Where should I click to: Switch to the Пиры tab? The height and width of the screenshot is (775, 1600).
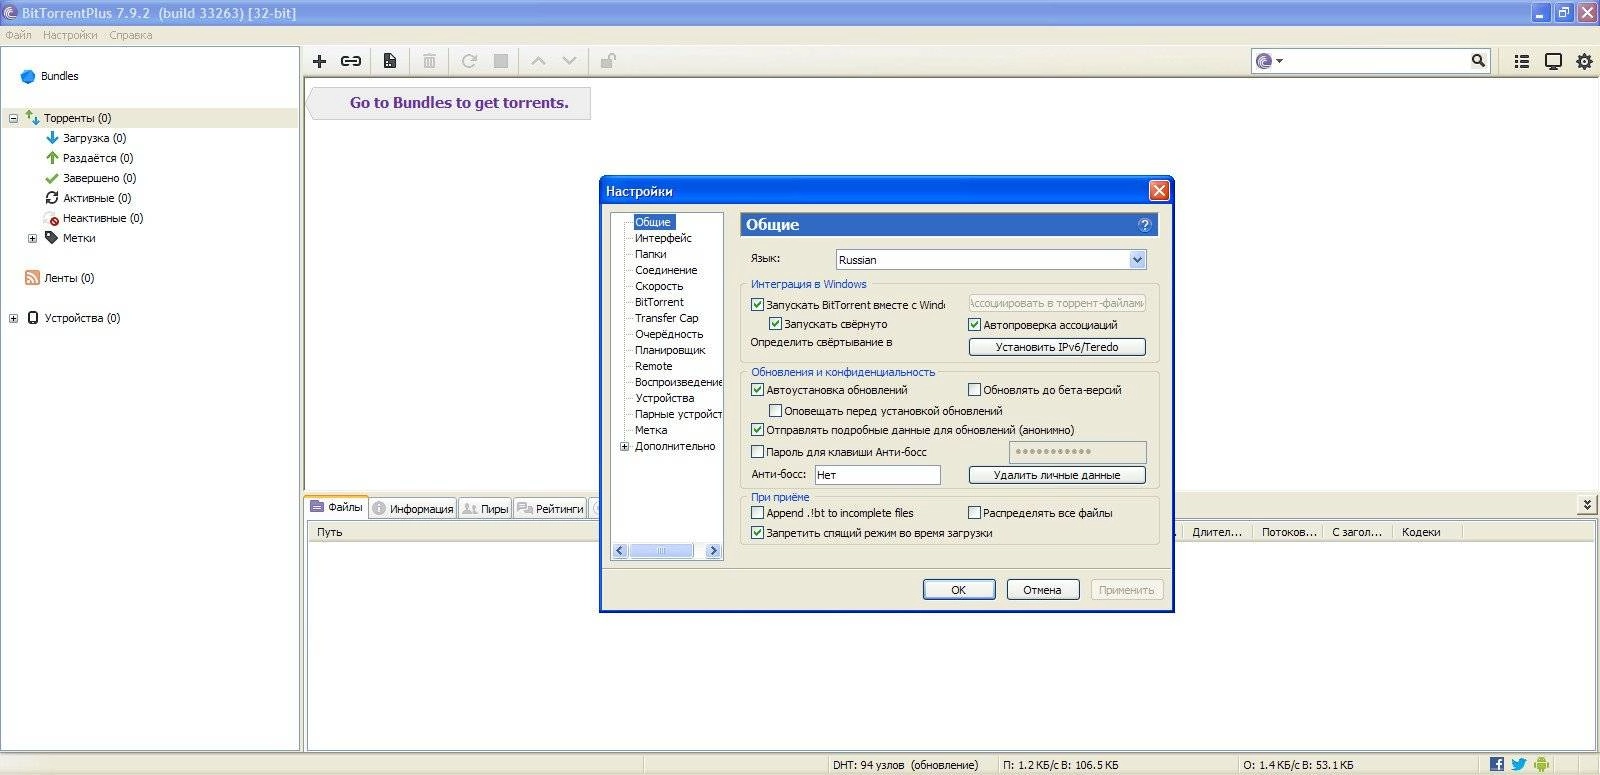[x=485, y=508]
